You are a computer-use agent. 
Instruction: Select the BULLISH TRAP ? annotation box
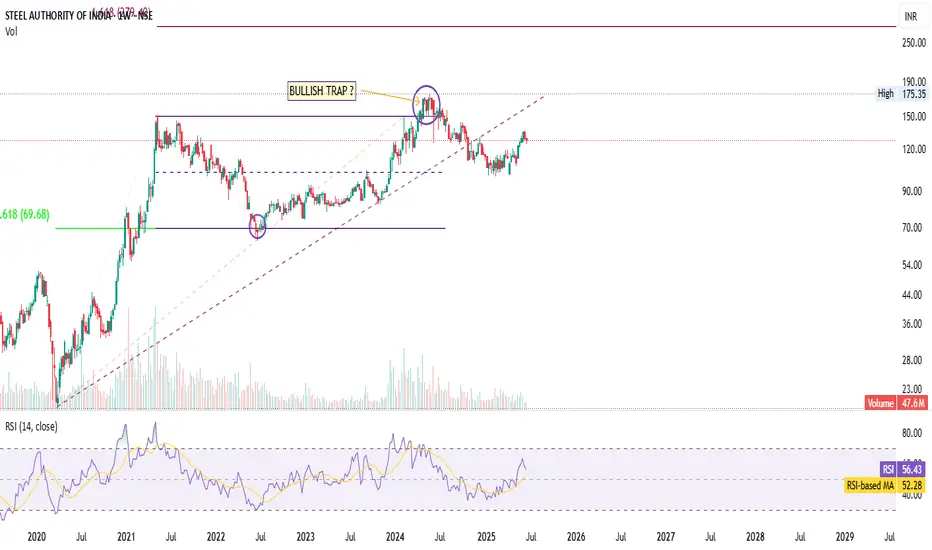click(x=322, y=91)
